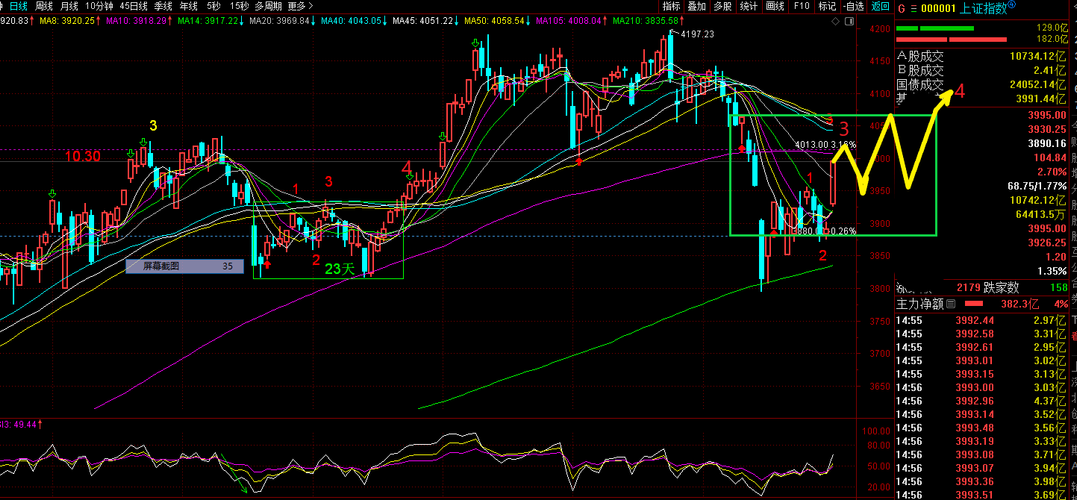Click the stock code 000001

[936, 8]
